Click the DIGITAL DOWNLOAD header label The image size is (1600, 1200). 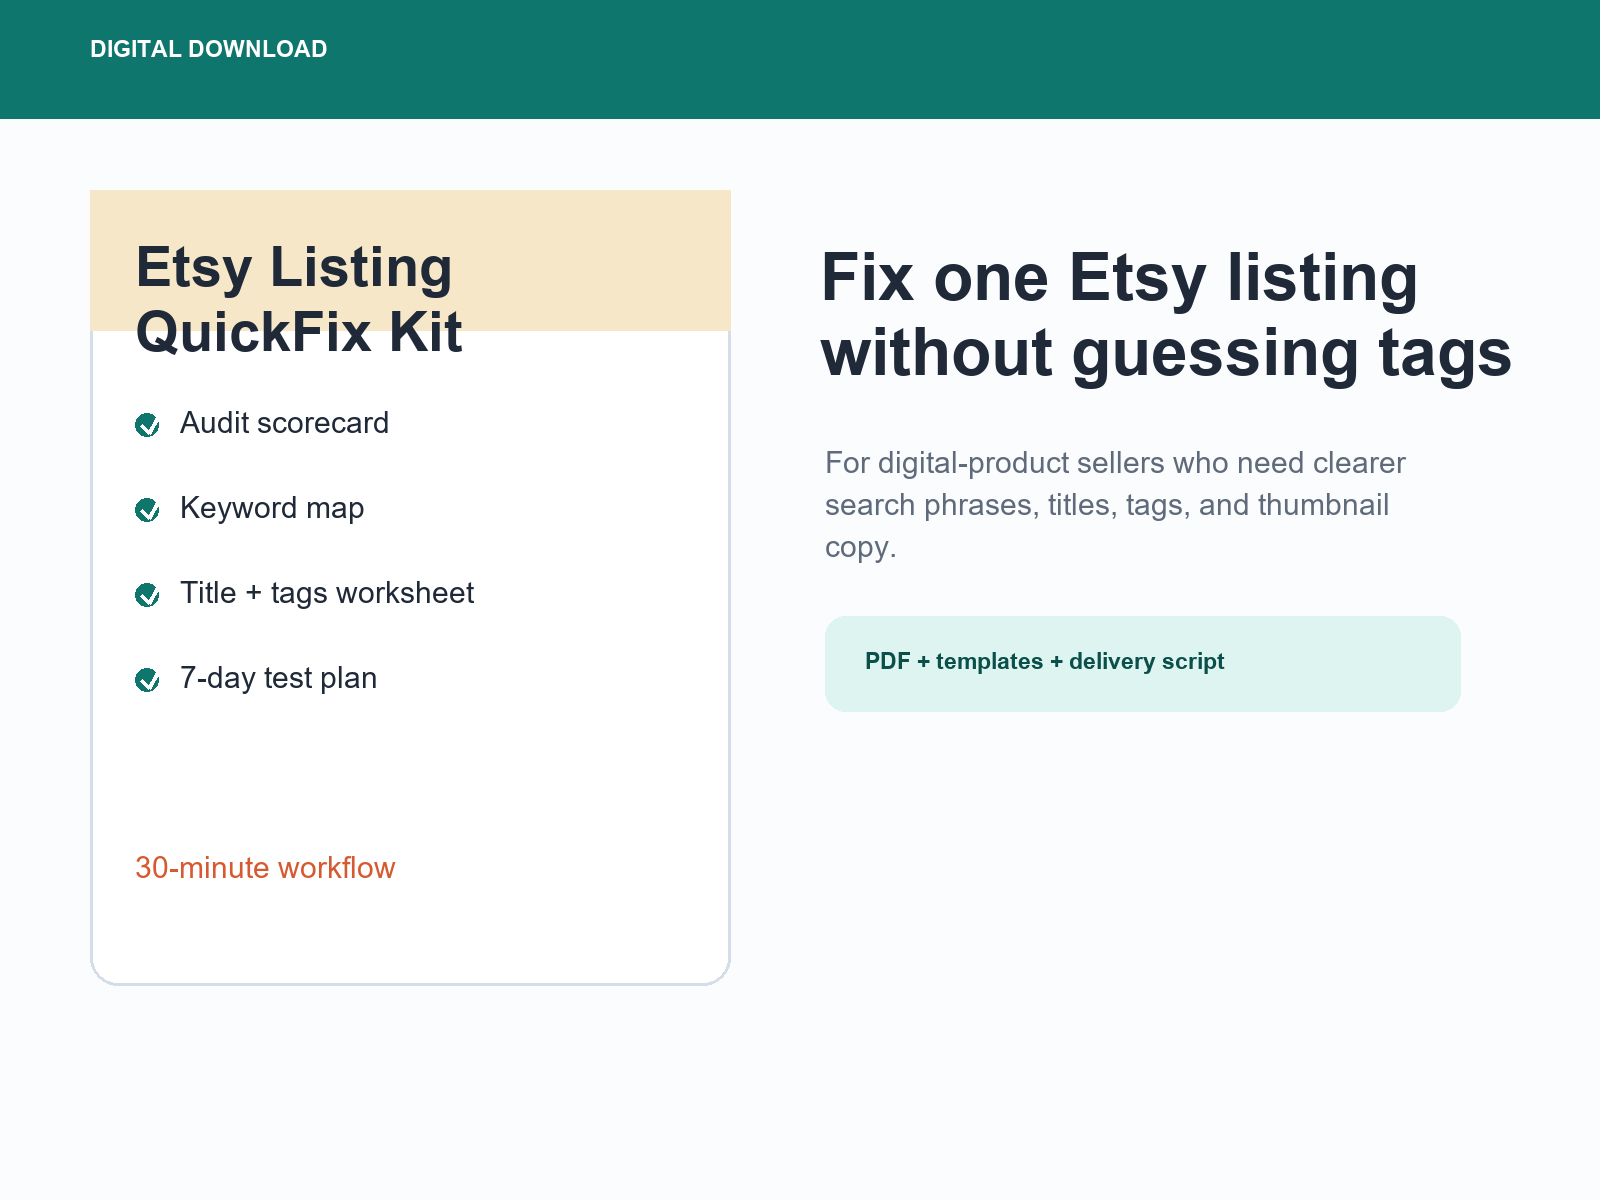click(x=209, y=49)
